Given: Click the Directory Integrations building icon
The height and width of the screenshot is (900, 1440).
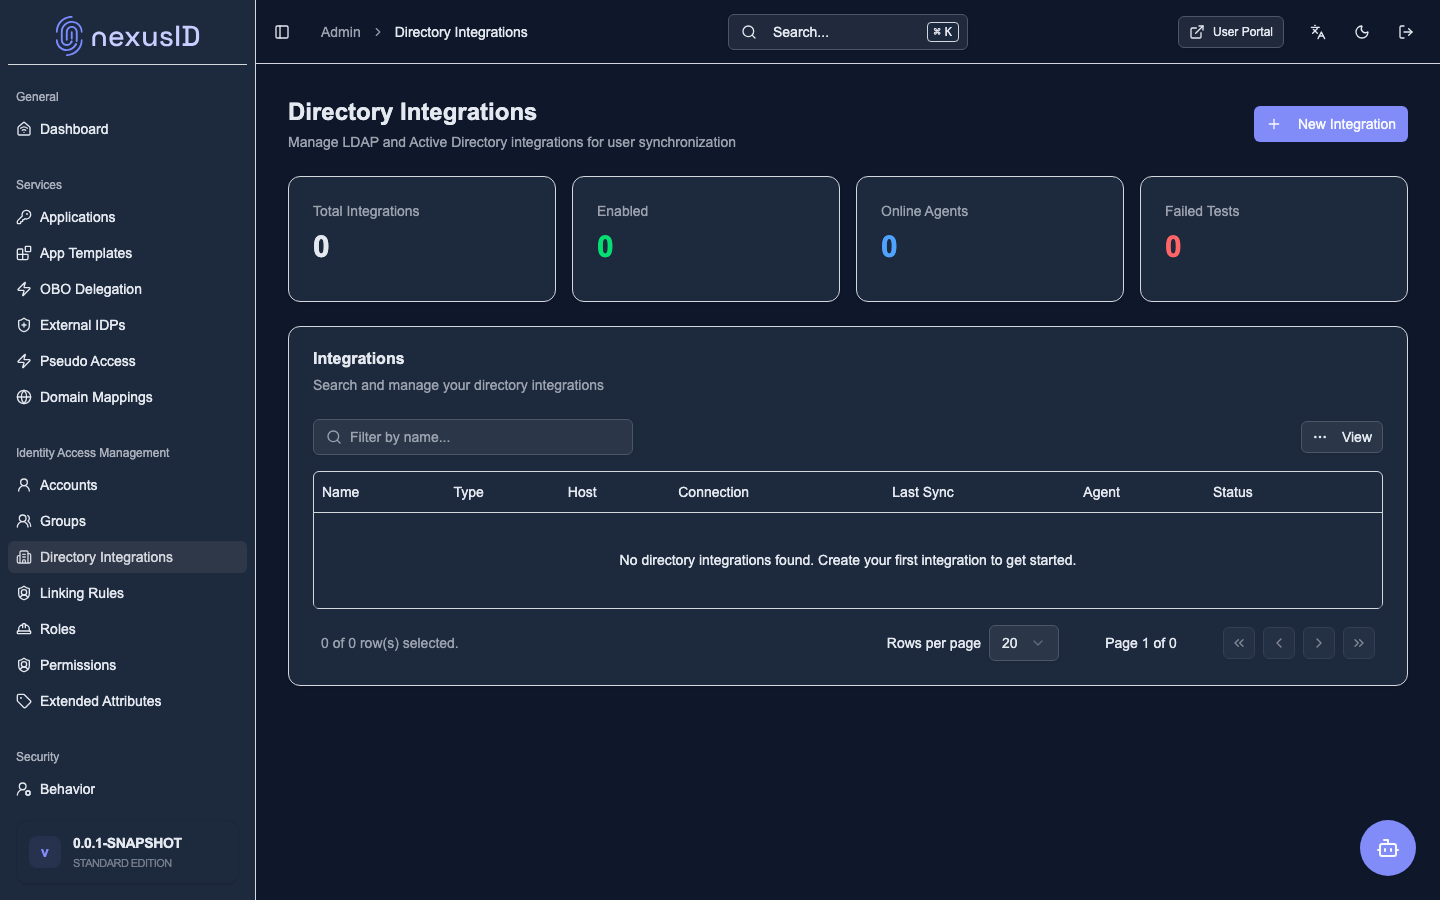Looking at the screenshot, I should click(x=24, y=557).
